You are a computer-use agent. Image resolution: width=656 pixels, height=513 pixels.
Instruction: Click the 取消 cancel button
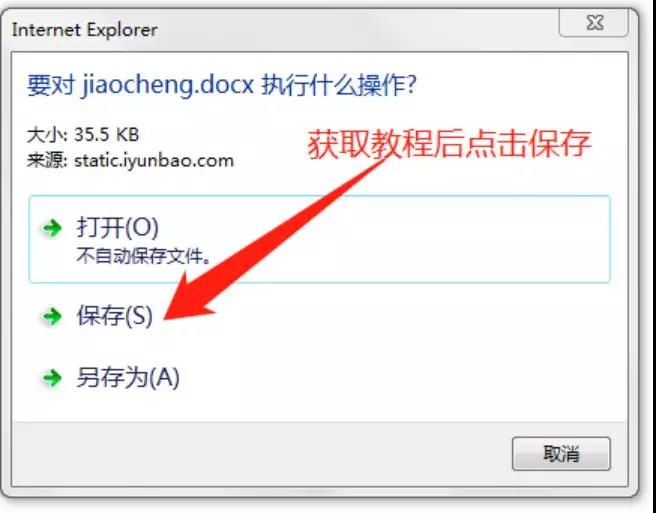tap(561, 454)
